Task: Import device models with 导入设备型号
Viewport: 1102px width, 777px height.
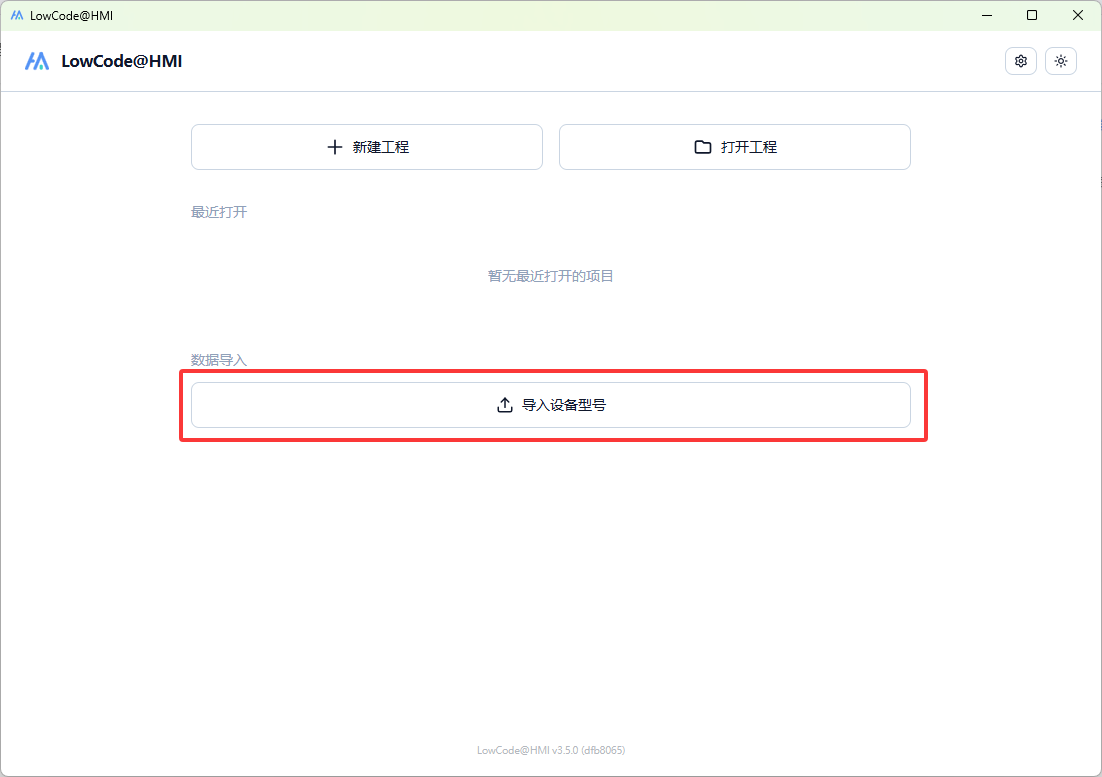Action: click(551, 405)
